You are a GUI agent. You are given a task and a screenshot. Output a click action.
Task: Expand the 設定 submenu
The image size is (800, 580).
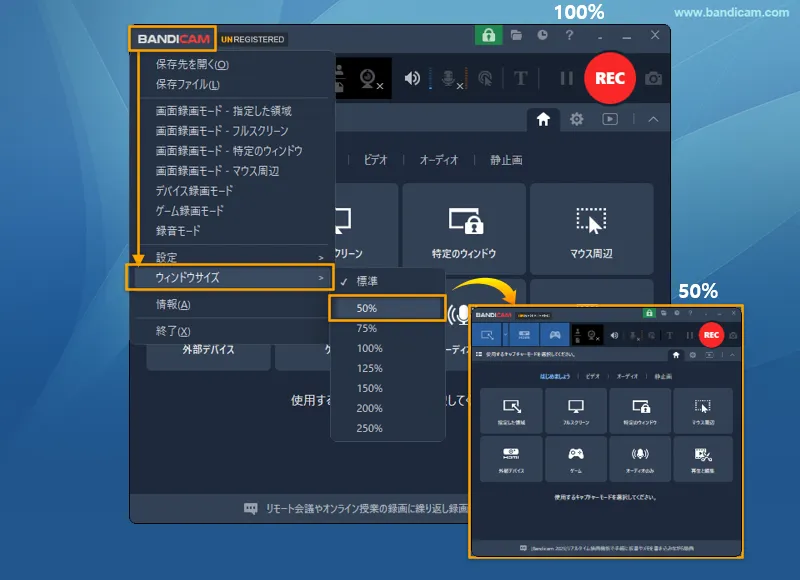(x=233, y=257)
